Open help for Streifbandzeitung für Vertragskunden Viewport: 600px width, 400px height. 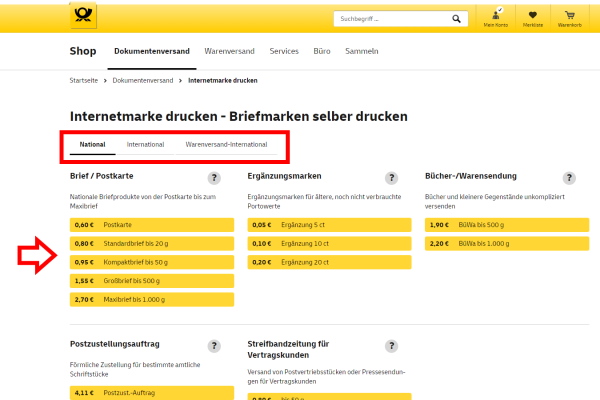click(391, 346)
